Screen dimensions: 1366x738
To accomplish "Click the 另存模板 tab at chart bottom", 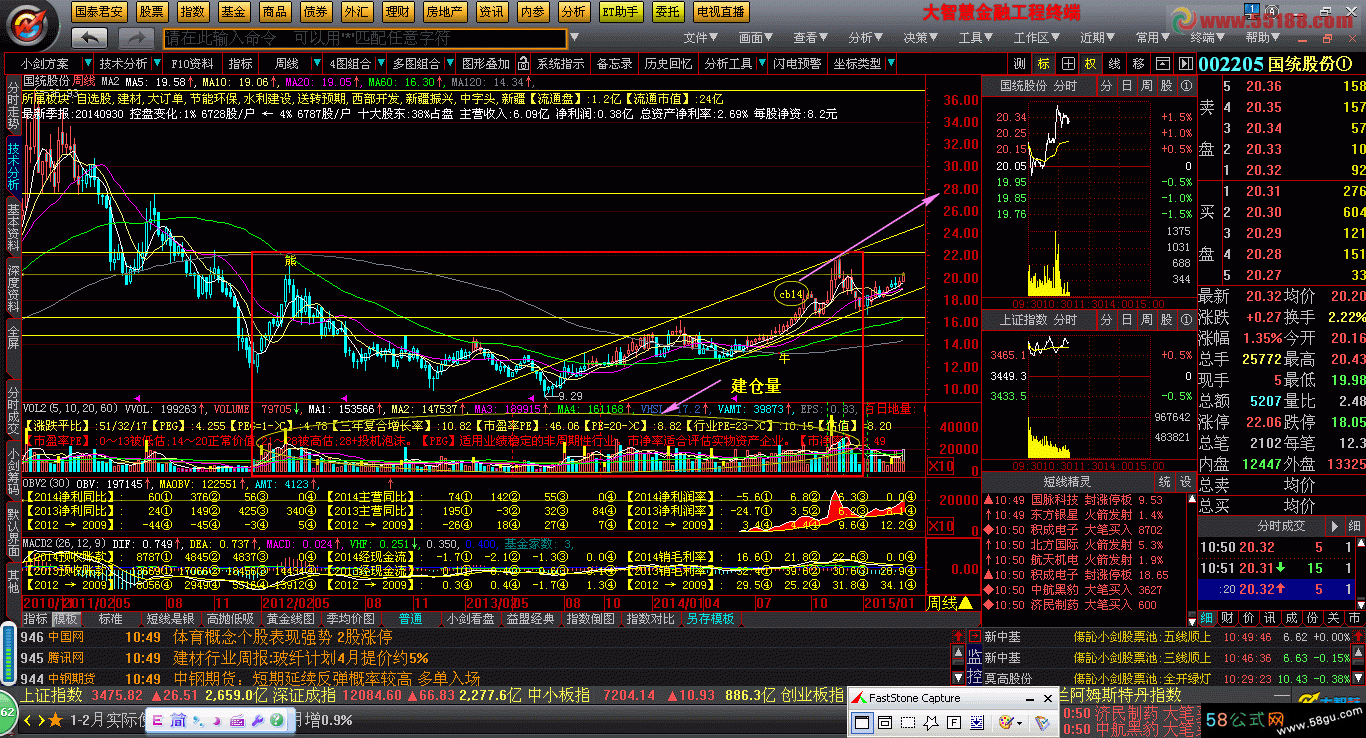I will pos(710,619).
